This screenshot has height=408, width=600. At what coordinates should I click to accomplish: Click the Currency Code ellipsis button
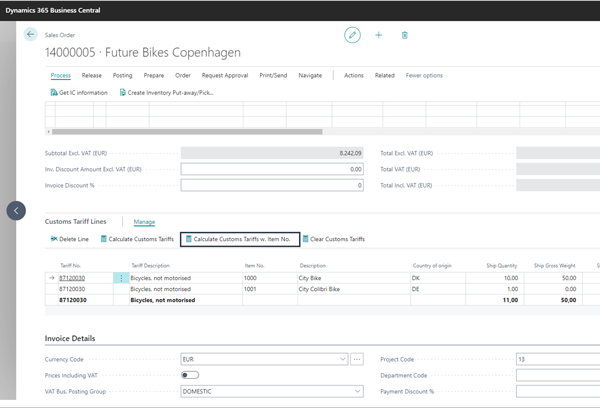[x=357, y=359]
